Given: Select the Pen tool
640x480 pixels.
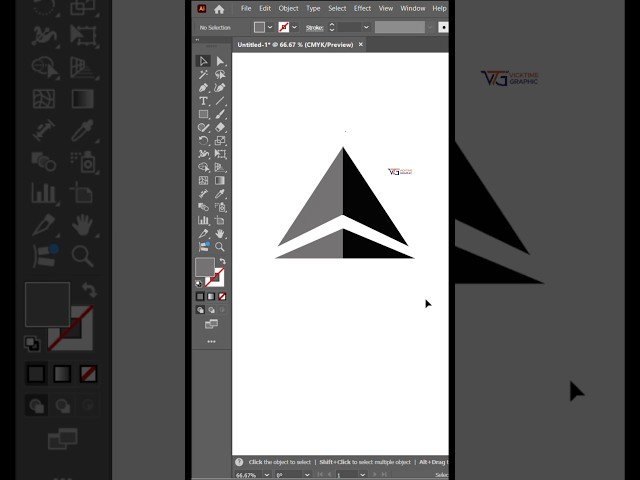Looking at the screenshot, I should [203, 88].
